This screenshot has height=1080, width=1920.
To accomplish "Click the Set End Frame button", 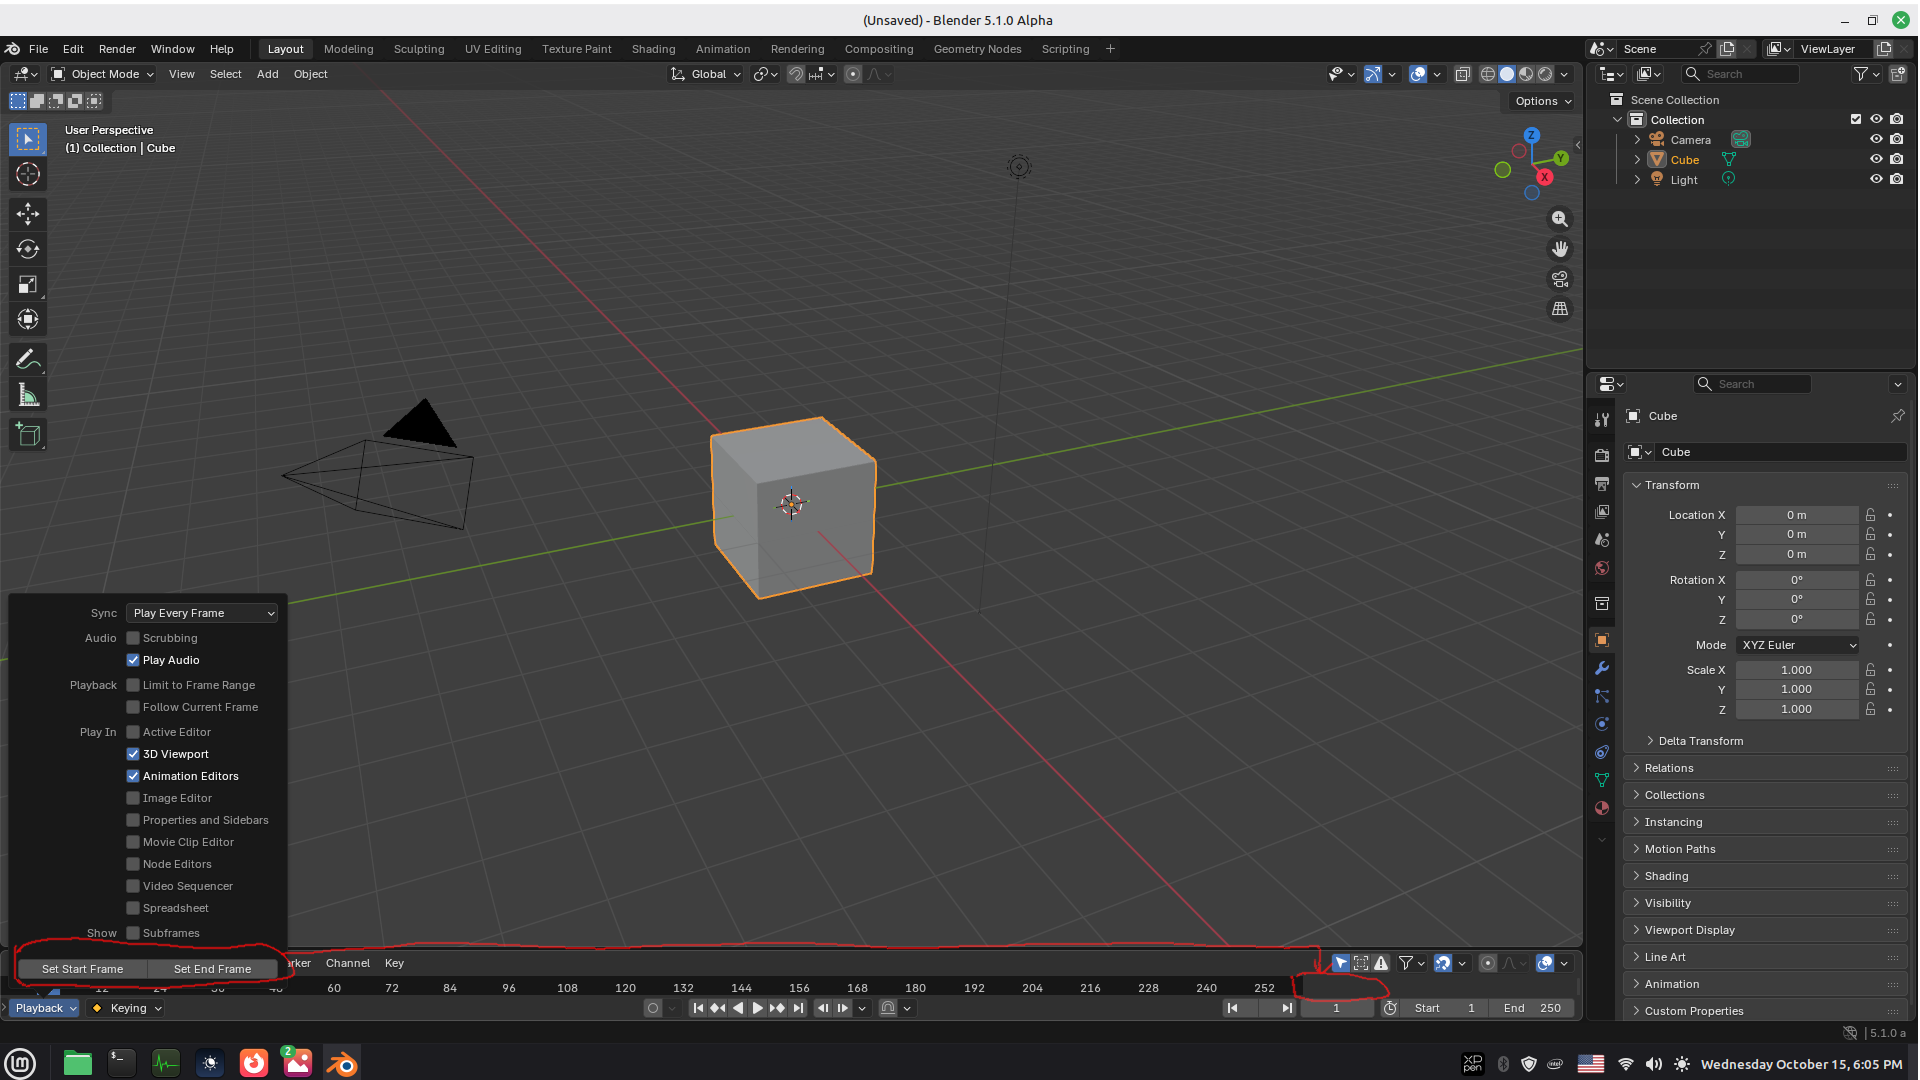I will pos(212,969).
